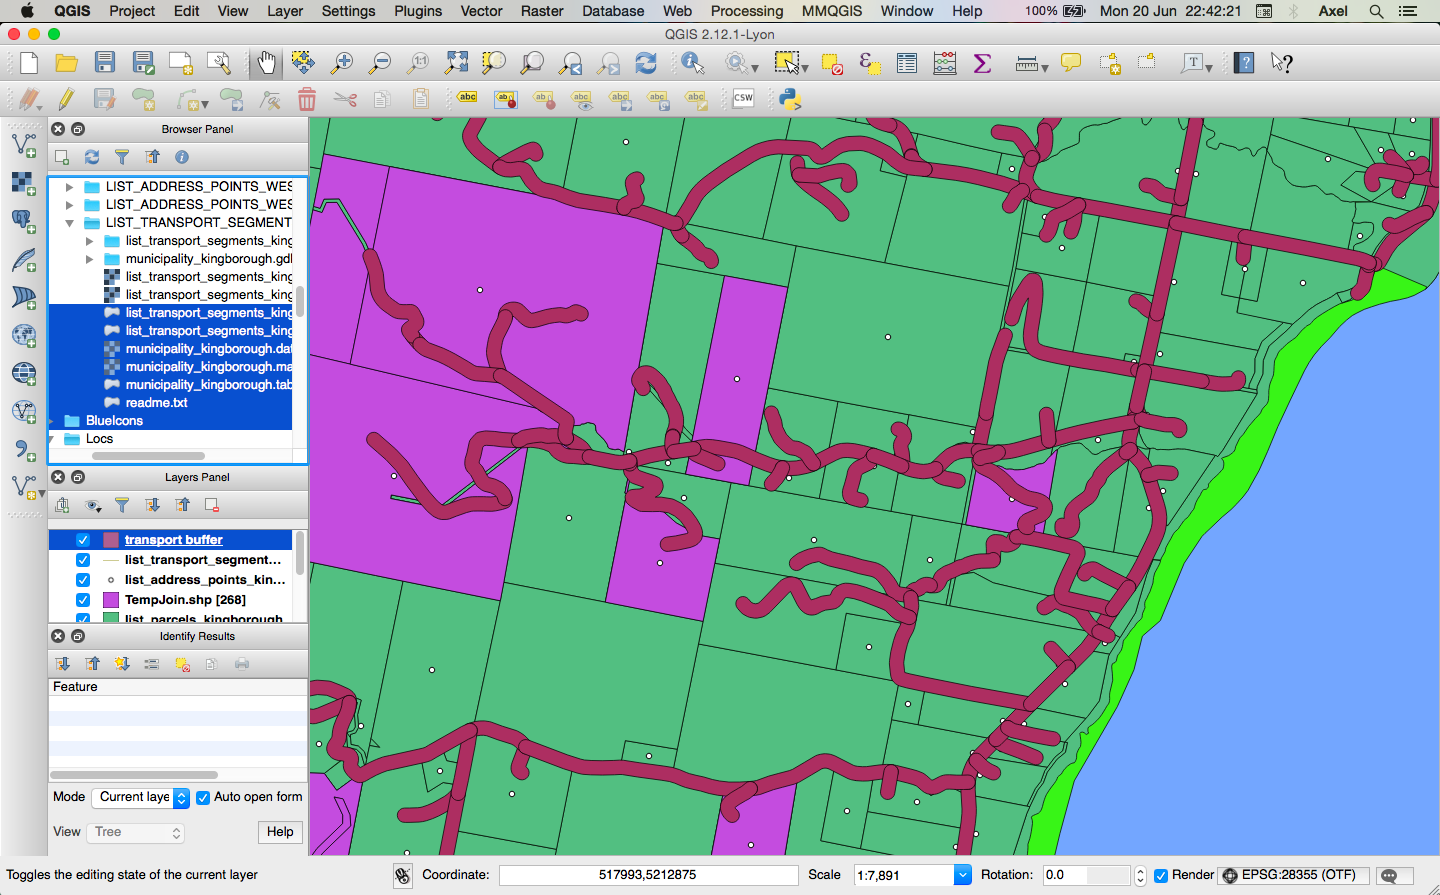Click the Sigma statistical summary icon
The height and width of the screenshot is (895, 1440).
click(982, 63)
